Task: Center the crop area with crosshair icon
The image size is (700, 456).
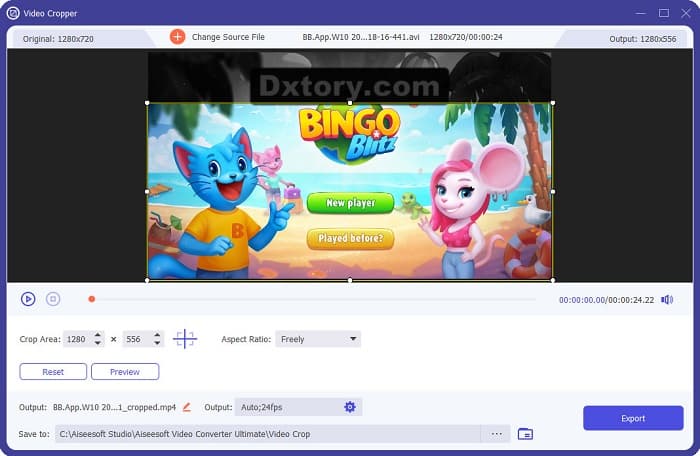Action: point(185,339)
